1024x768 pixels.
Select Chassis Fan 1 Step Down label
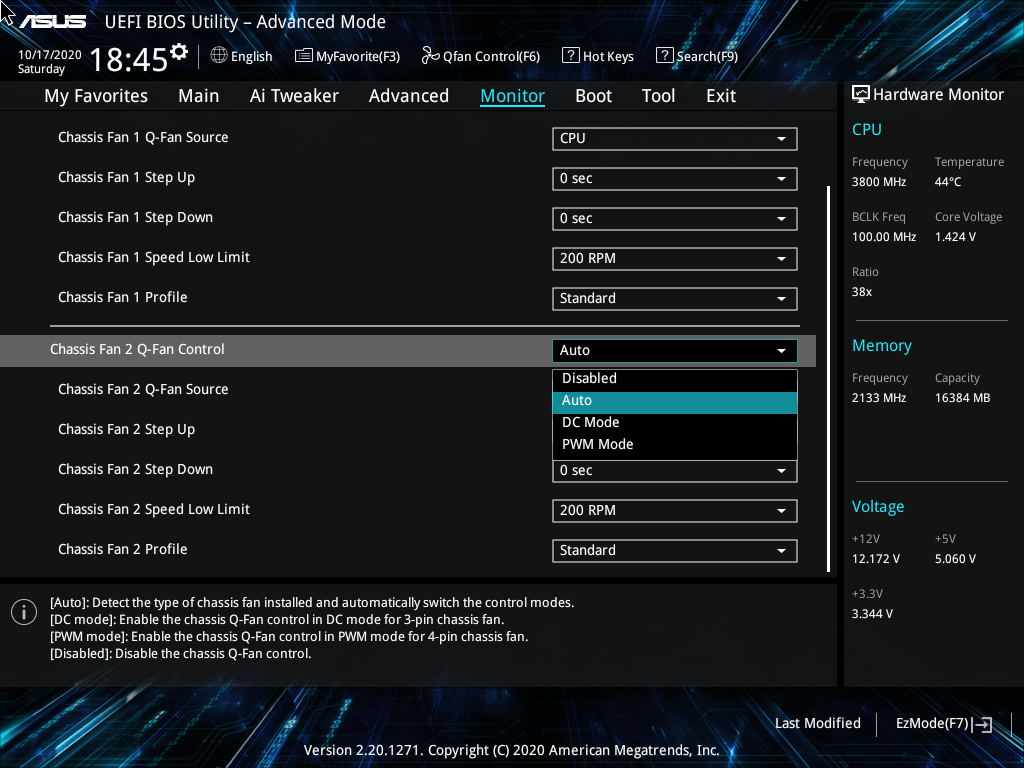coord(135,217)
